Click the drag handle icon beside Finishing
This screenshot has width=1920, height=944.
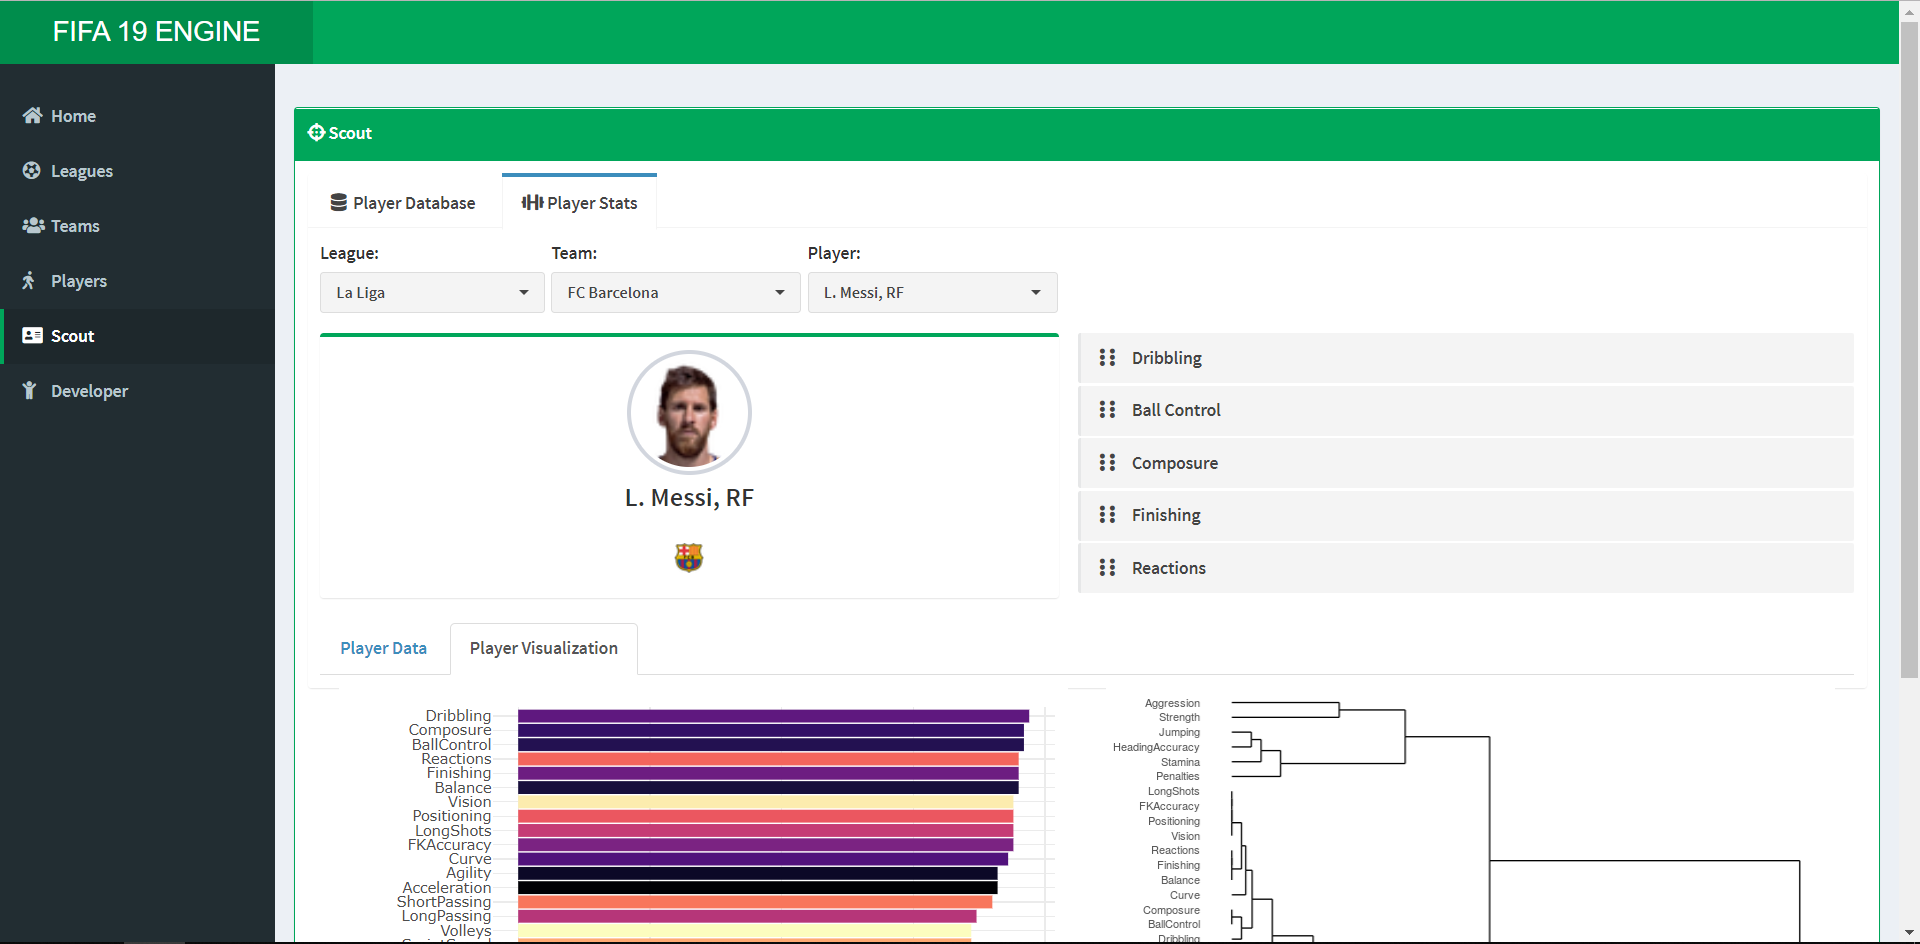pos(1107,515)
